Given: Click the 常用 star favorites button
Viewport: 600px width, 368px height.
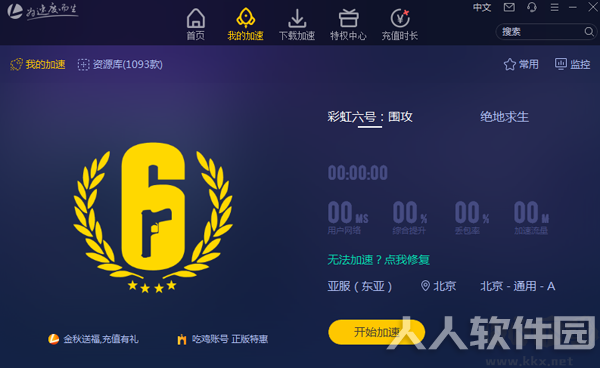Looking at the screenshot, I should [x=521, y=64].
